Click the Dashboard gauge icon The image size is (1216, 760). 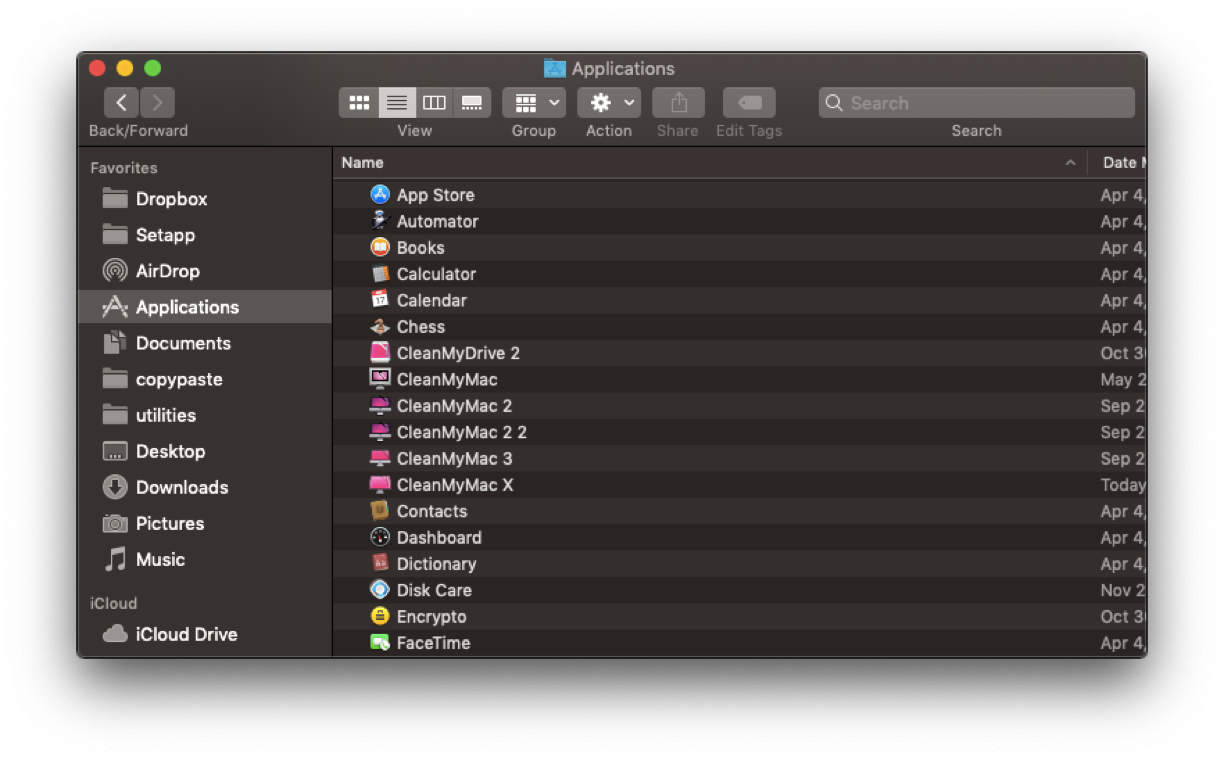tap(380, 537)
